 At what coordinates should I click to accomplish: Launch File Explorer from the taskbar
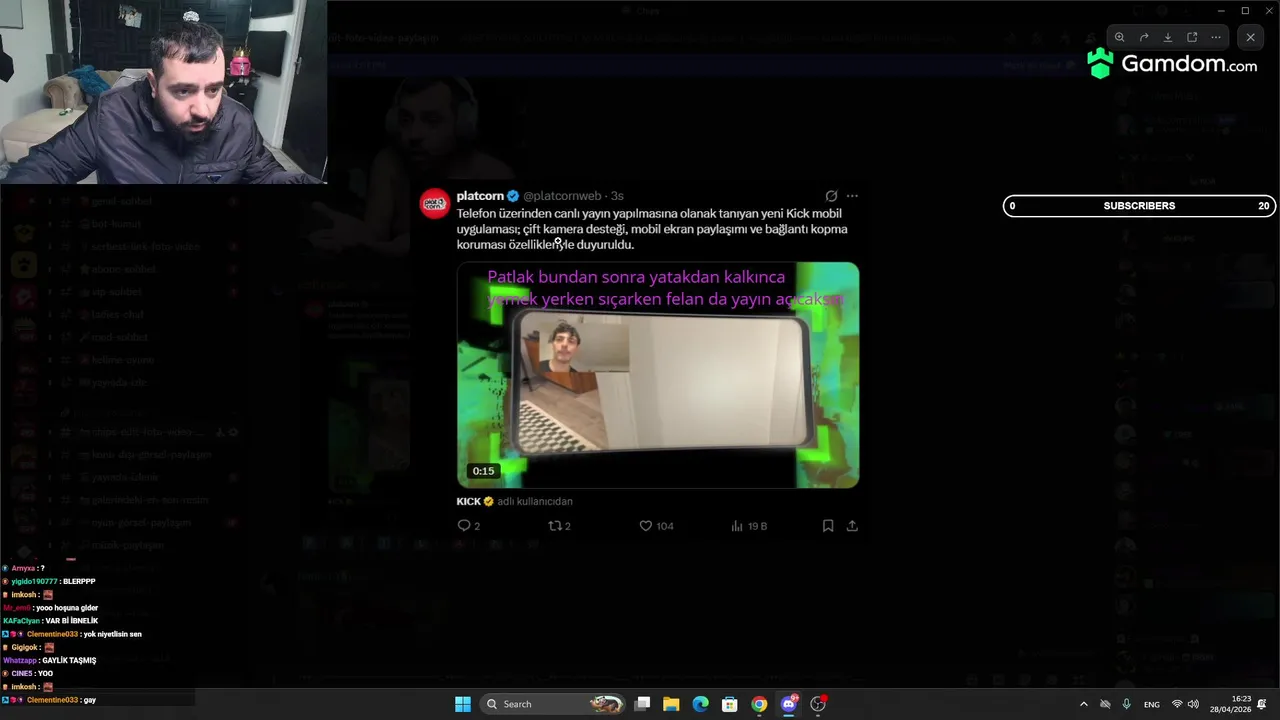[x=671, y=704]
